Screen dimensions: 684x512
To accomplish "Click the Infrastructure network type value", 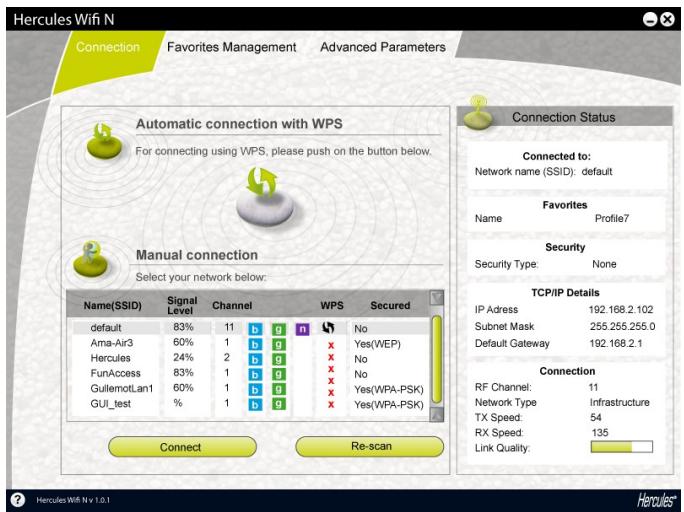I will [619, 403].
